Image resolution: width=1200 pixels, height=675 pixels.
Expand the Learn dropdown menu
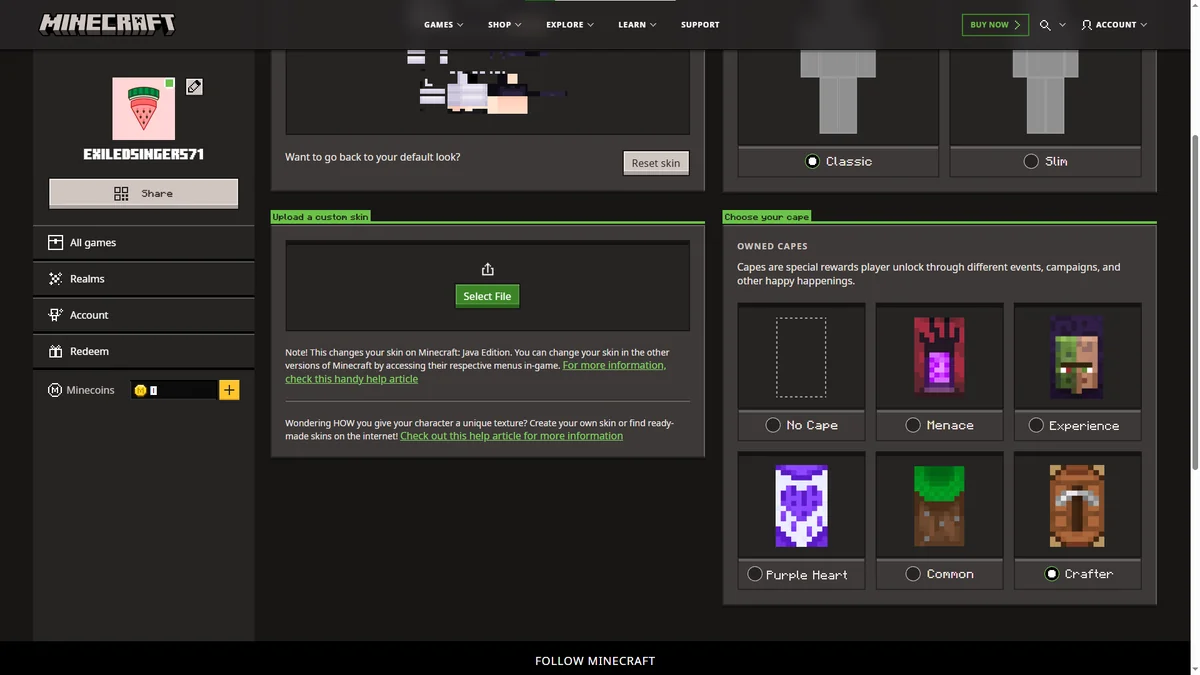pos(637,25)
